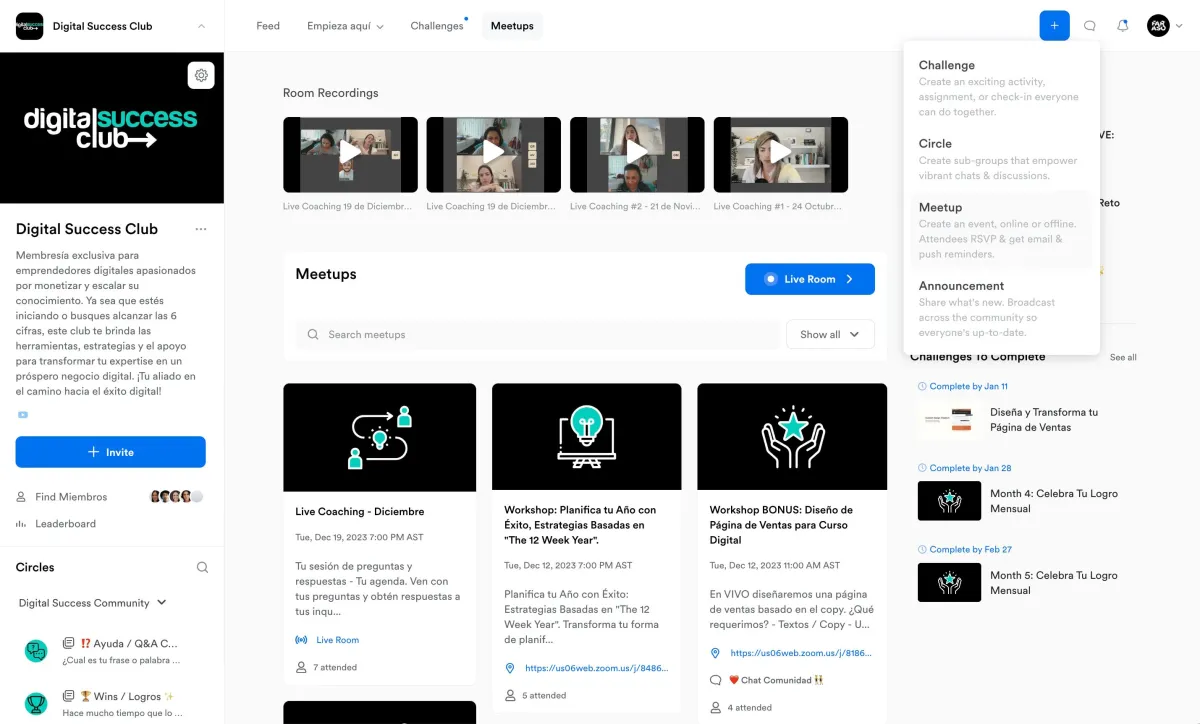This screenshot has width=1200, height=724.
Task: Select the Meetups tab
Action: click(512, 26)
